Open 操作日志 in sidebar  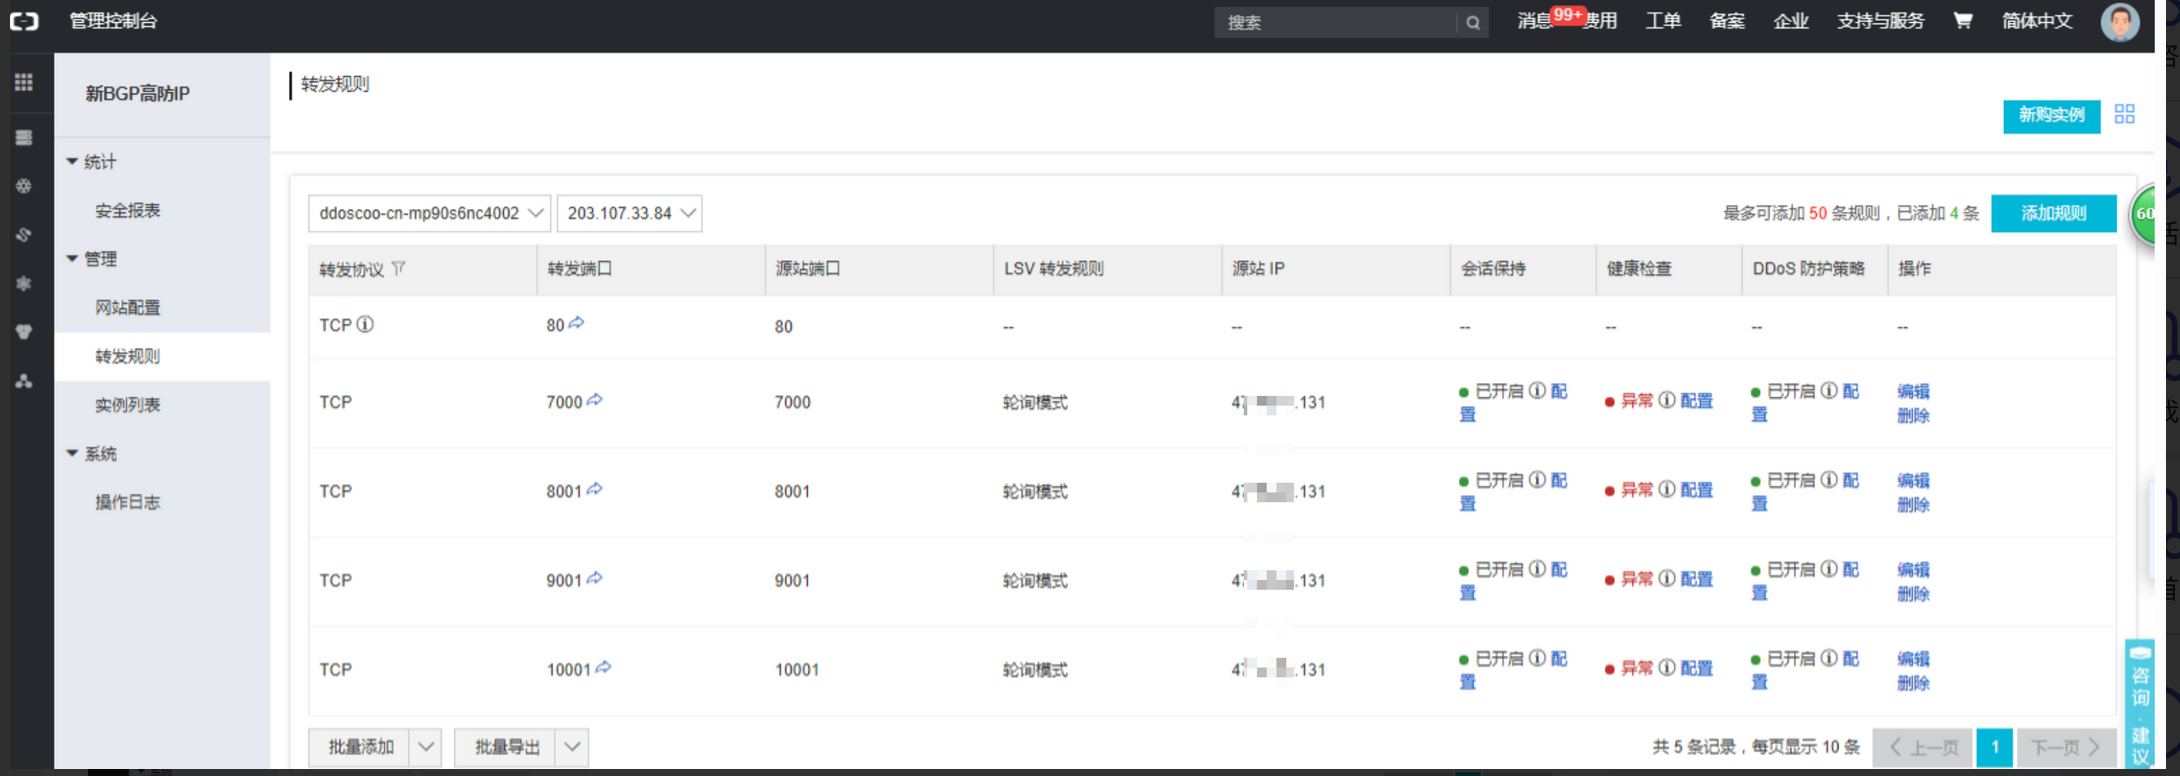[128, 502]
